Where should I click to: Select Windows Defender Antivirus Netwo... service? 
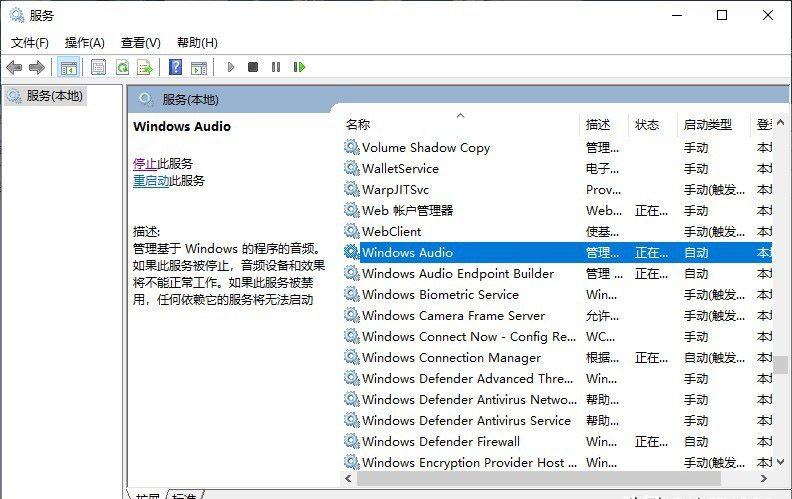click(469, 399)
